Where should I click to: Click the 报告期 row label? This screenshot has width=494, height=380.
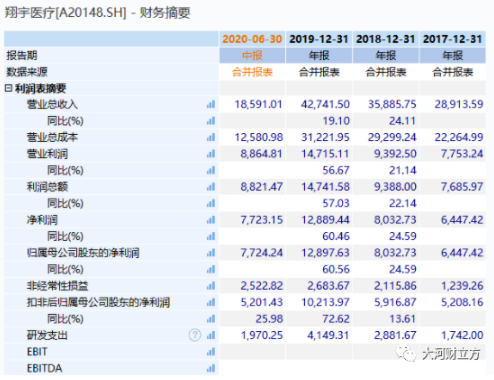pos(22,55)
